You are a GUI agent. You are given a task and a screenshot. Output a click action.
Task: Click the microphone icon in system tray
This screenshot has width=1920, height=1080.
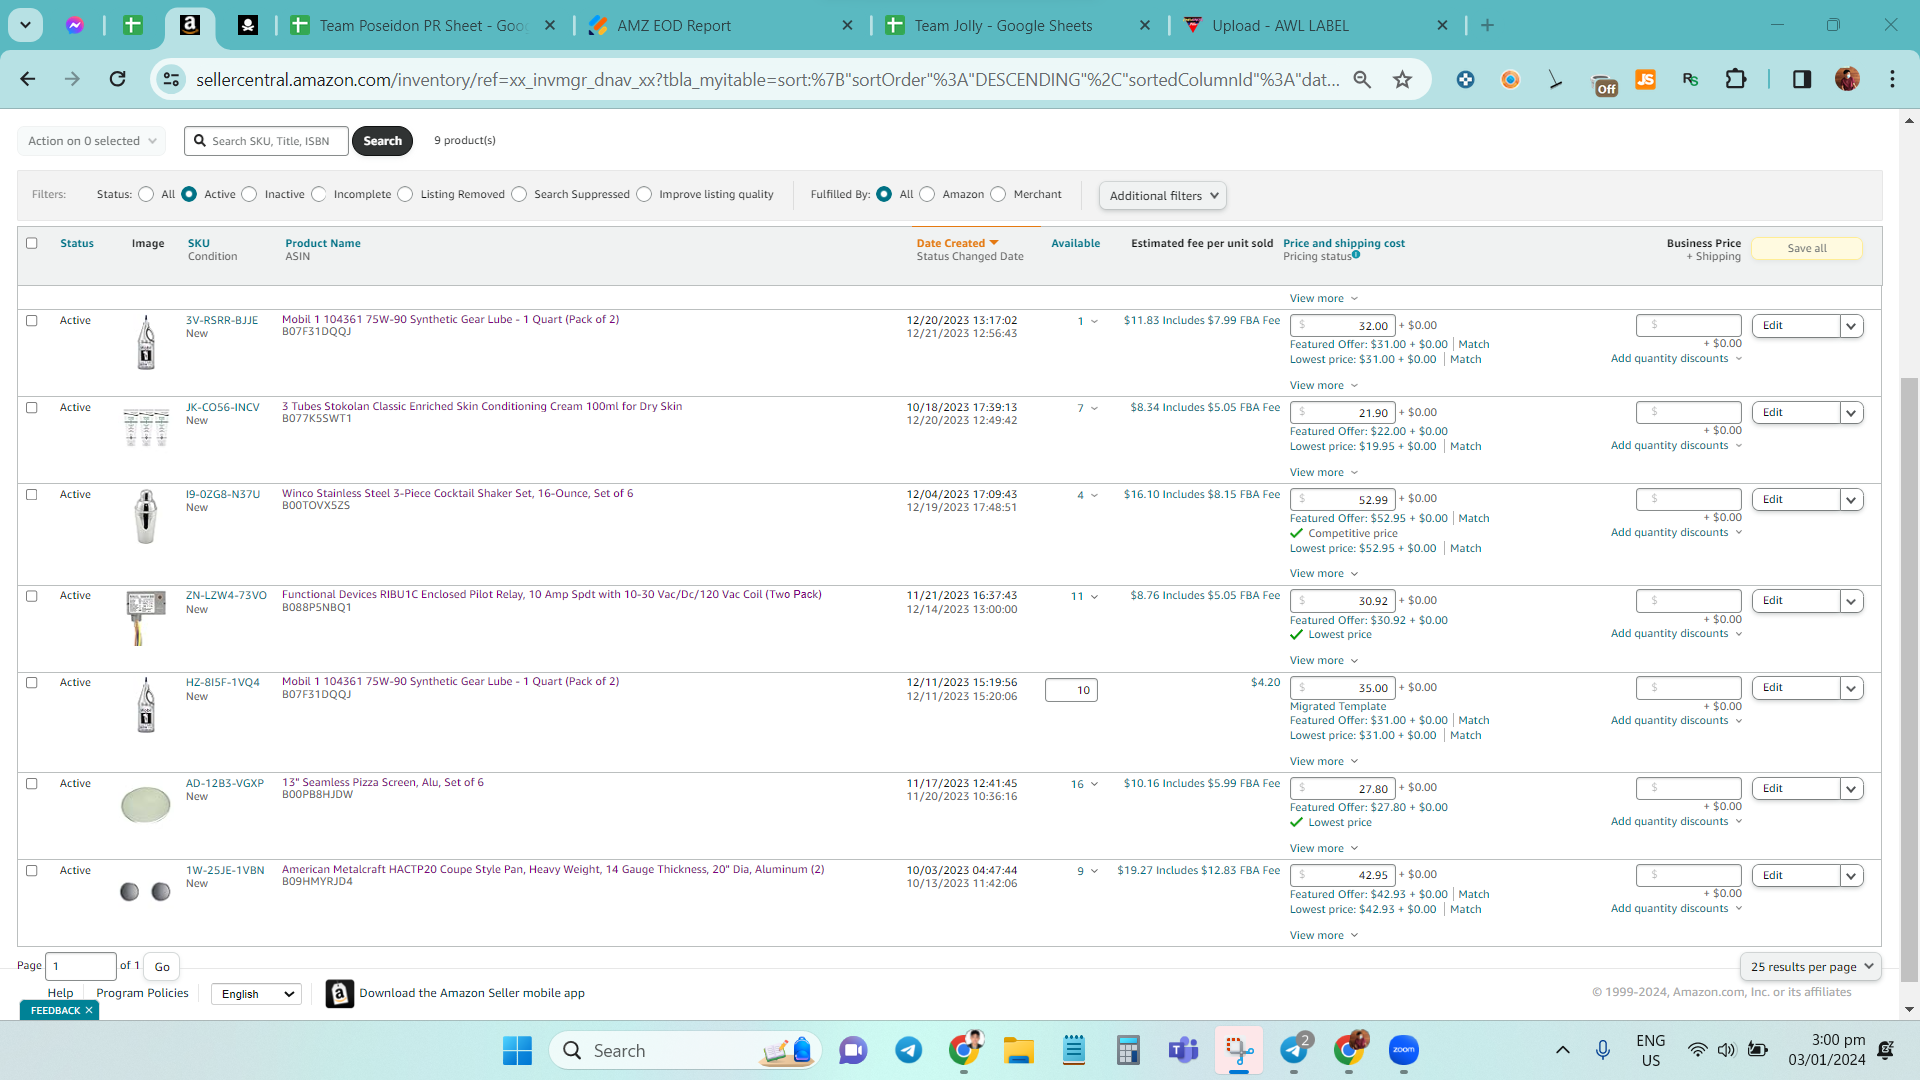(1603, 1050)
